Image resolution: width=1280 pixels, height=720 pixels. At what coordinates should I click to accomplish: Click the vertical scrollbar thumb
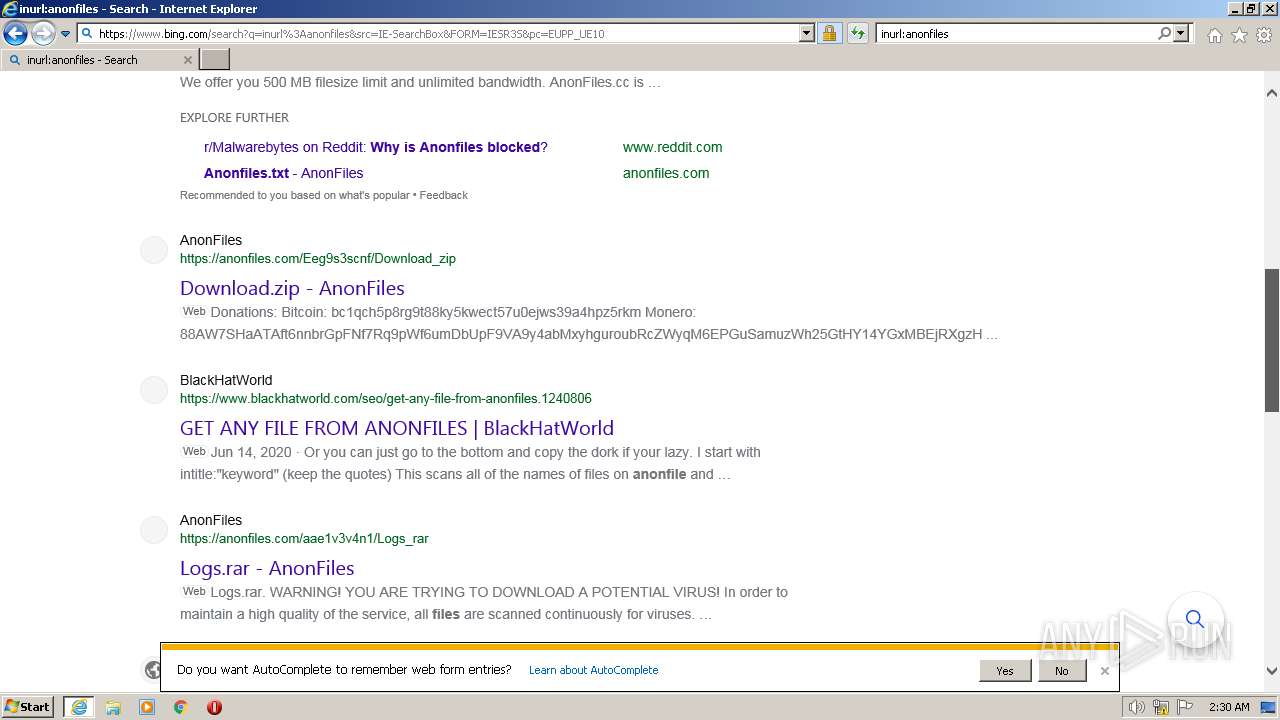[x=1272, y=340]
